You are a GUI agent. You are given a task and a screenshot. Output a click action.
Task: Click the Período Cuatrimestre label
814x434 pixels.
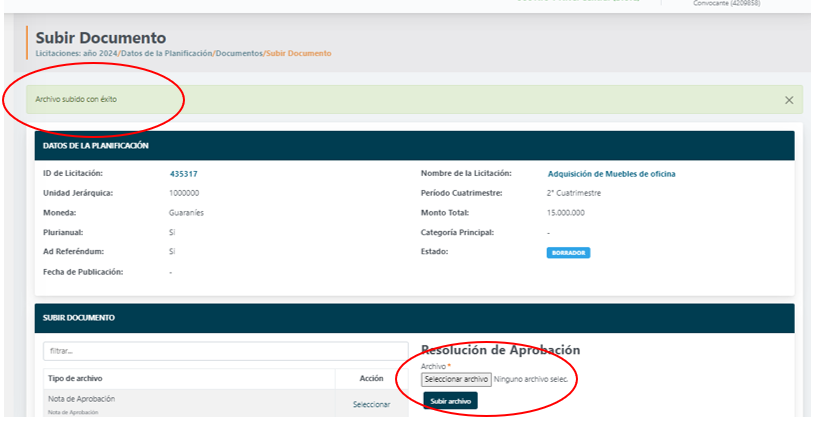tap(462, 193)
